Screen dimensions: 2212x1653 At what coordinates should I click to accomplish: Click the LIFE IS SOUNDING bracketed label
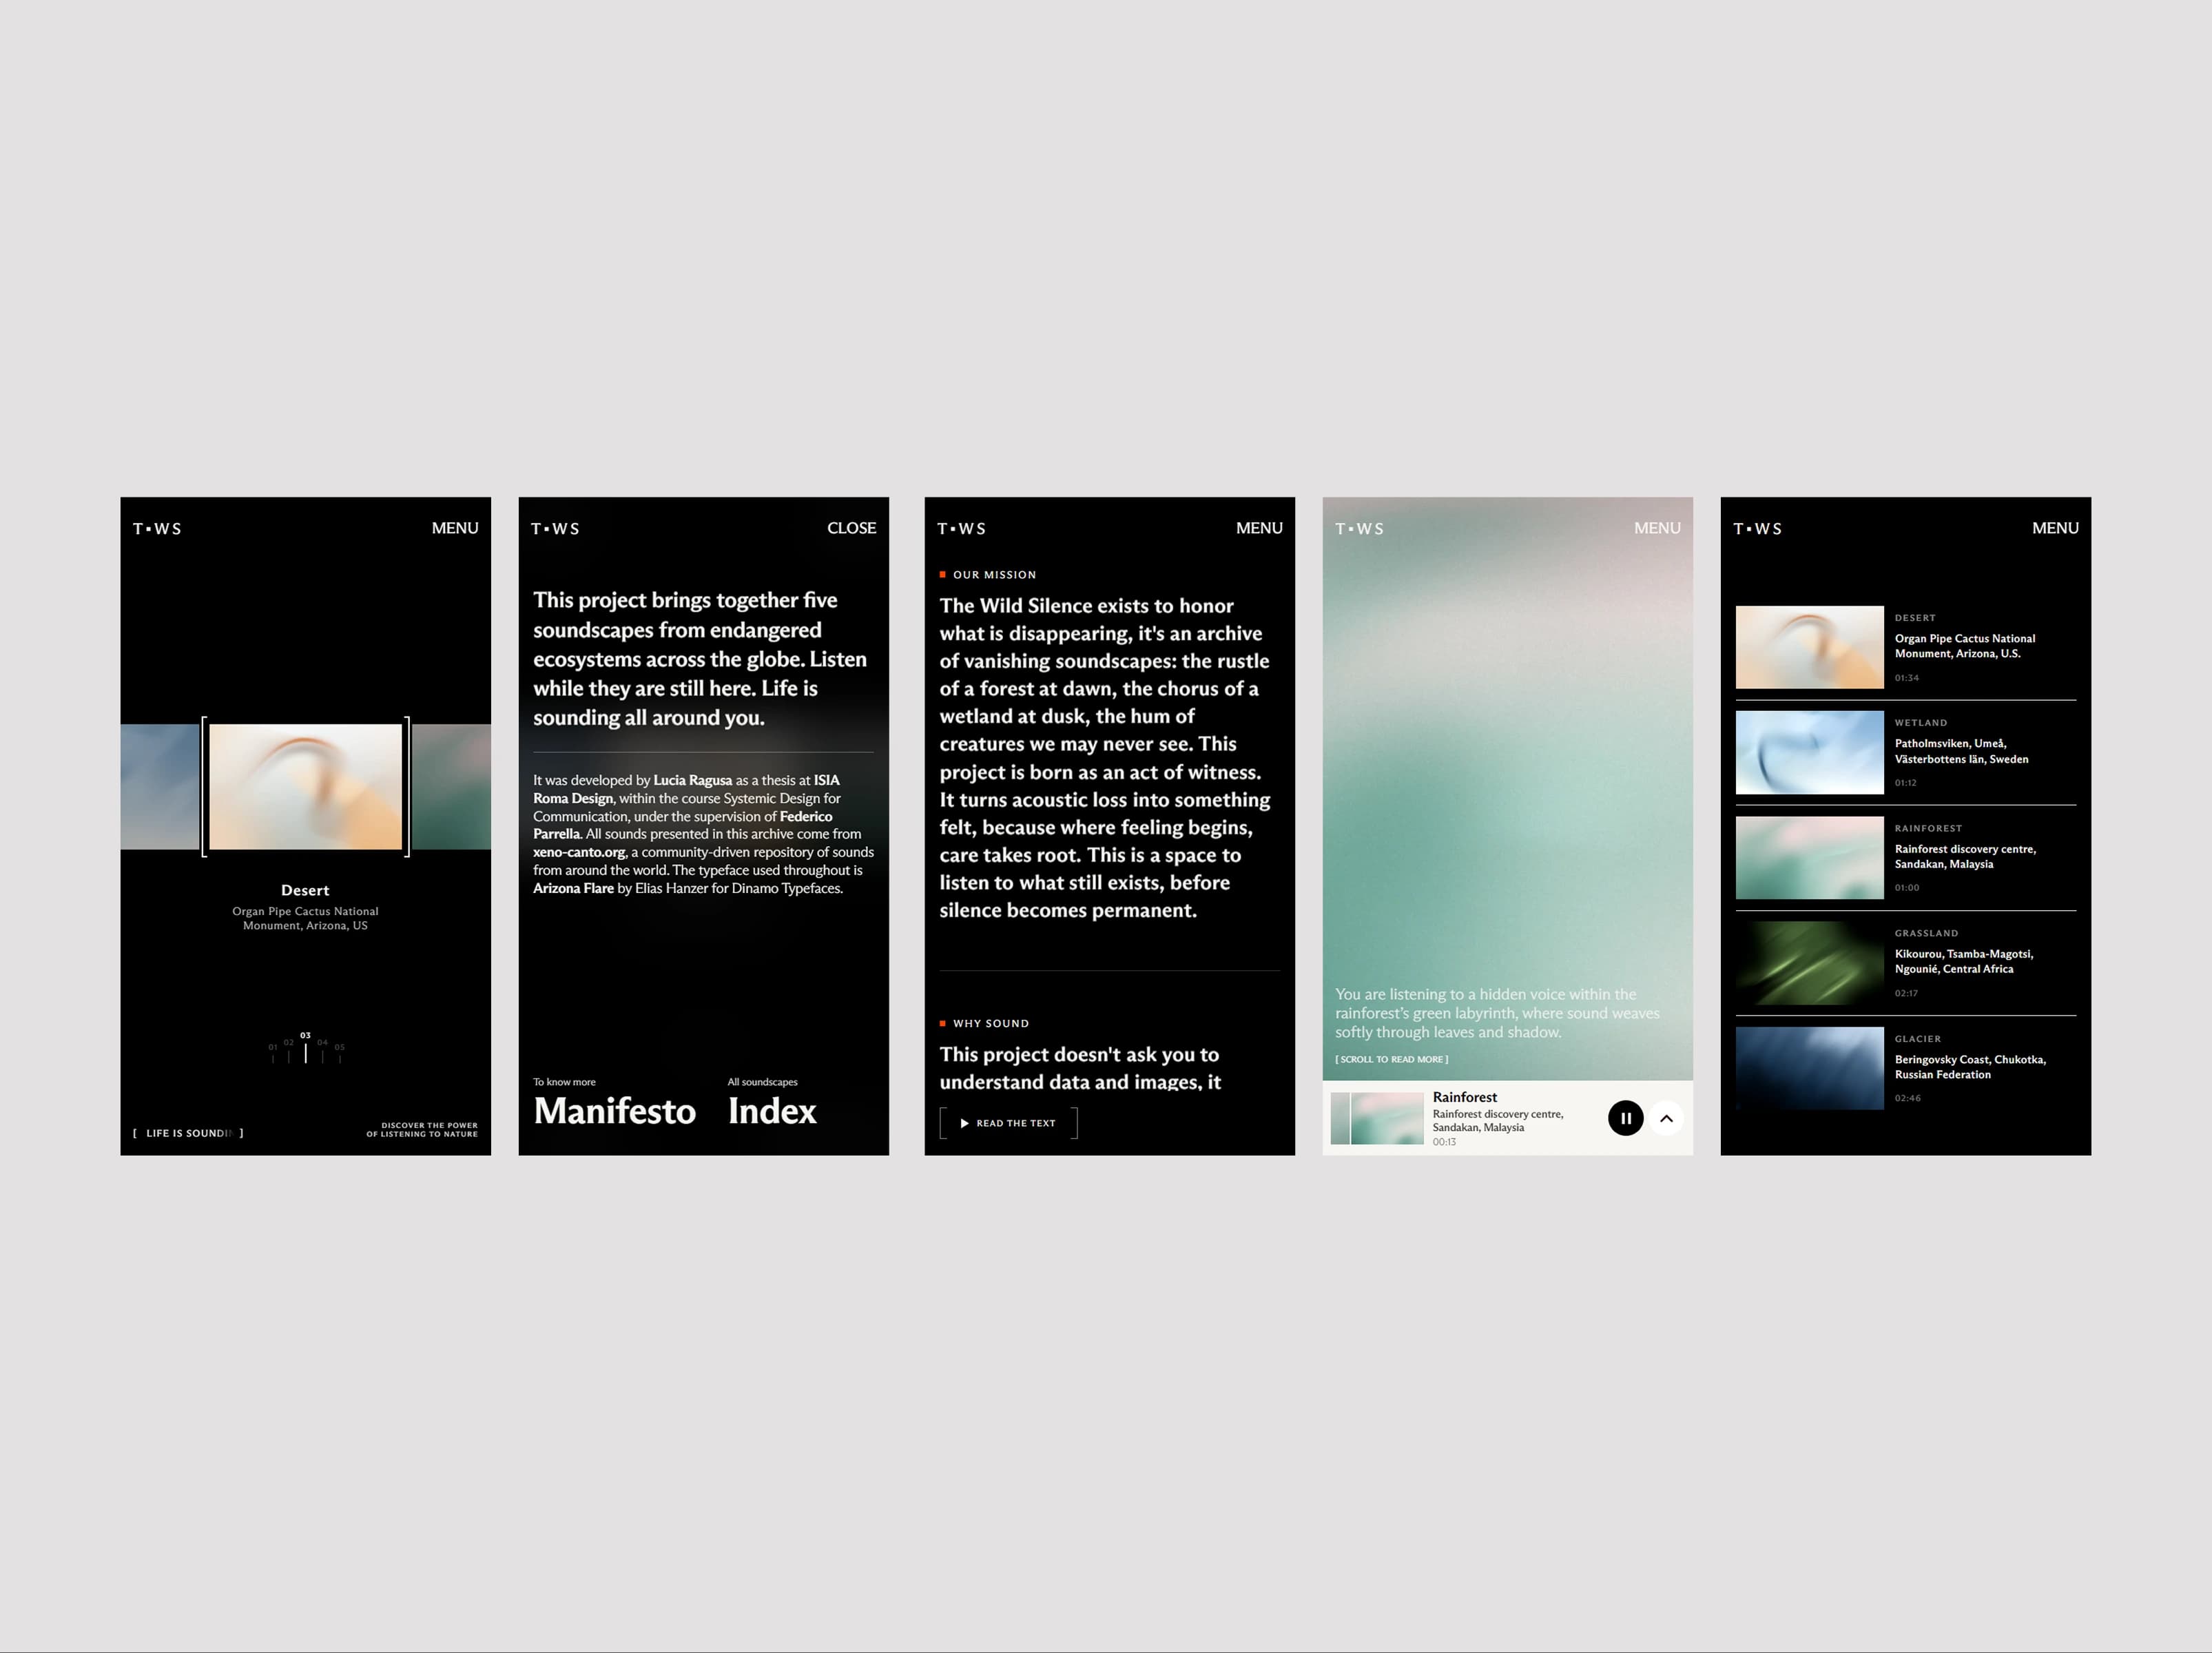188,1133
